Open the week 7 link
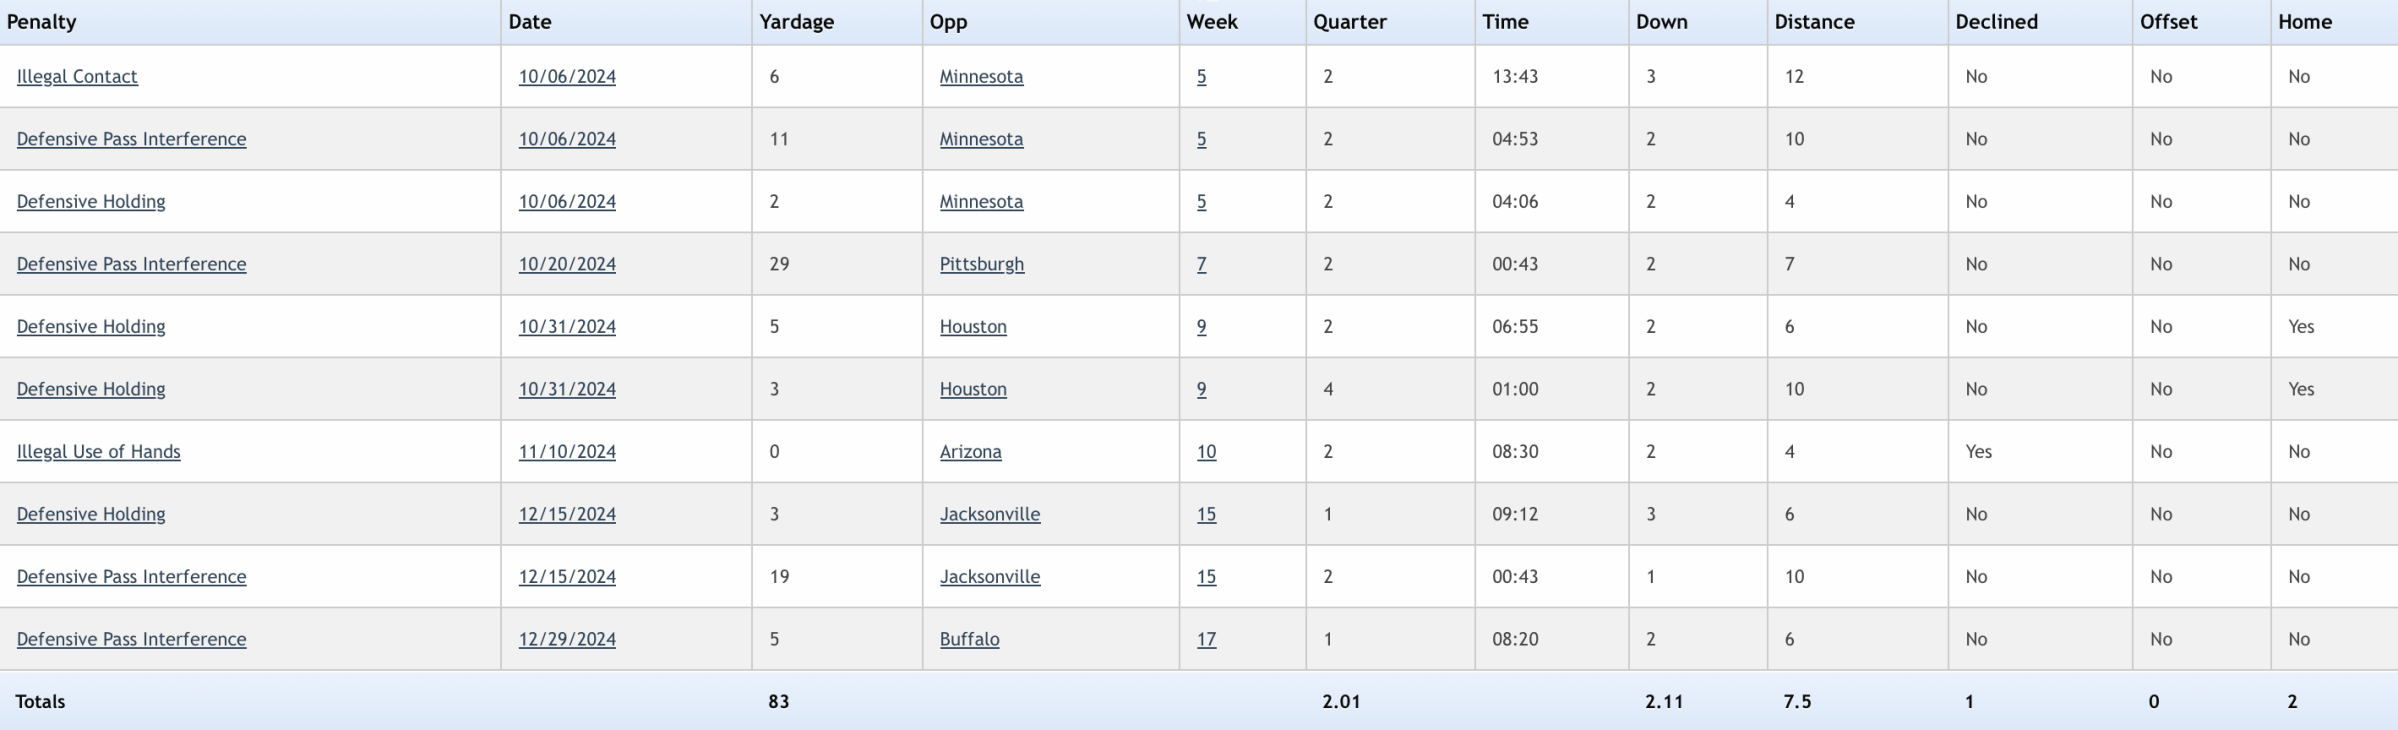Viewport: 2398px width, 730px height. click(1201, 264)
